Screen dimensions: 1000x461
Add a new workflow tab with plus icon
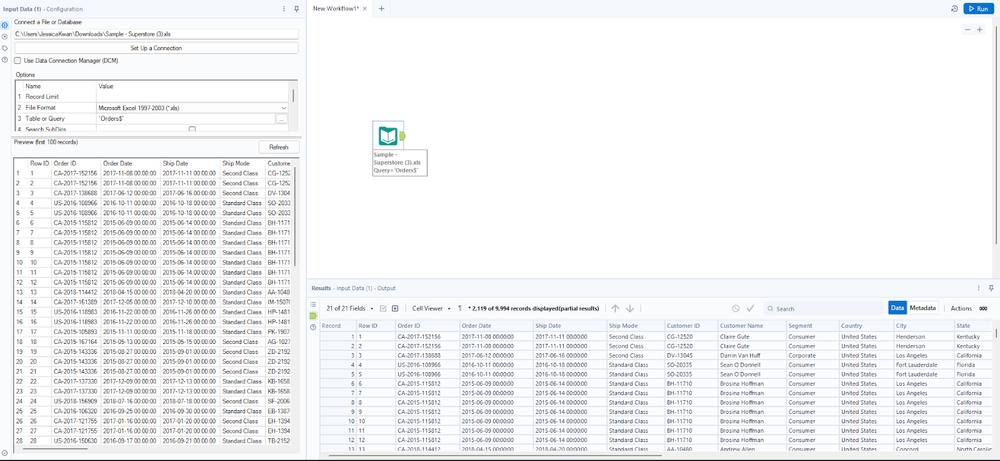click(381, 8)
